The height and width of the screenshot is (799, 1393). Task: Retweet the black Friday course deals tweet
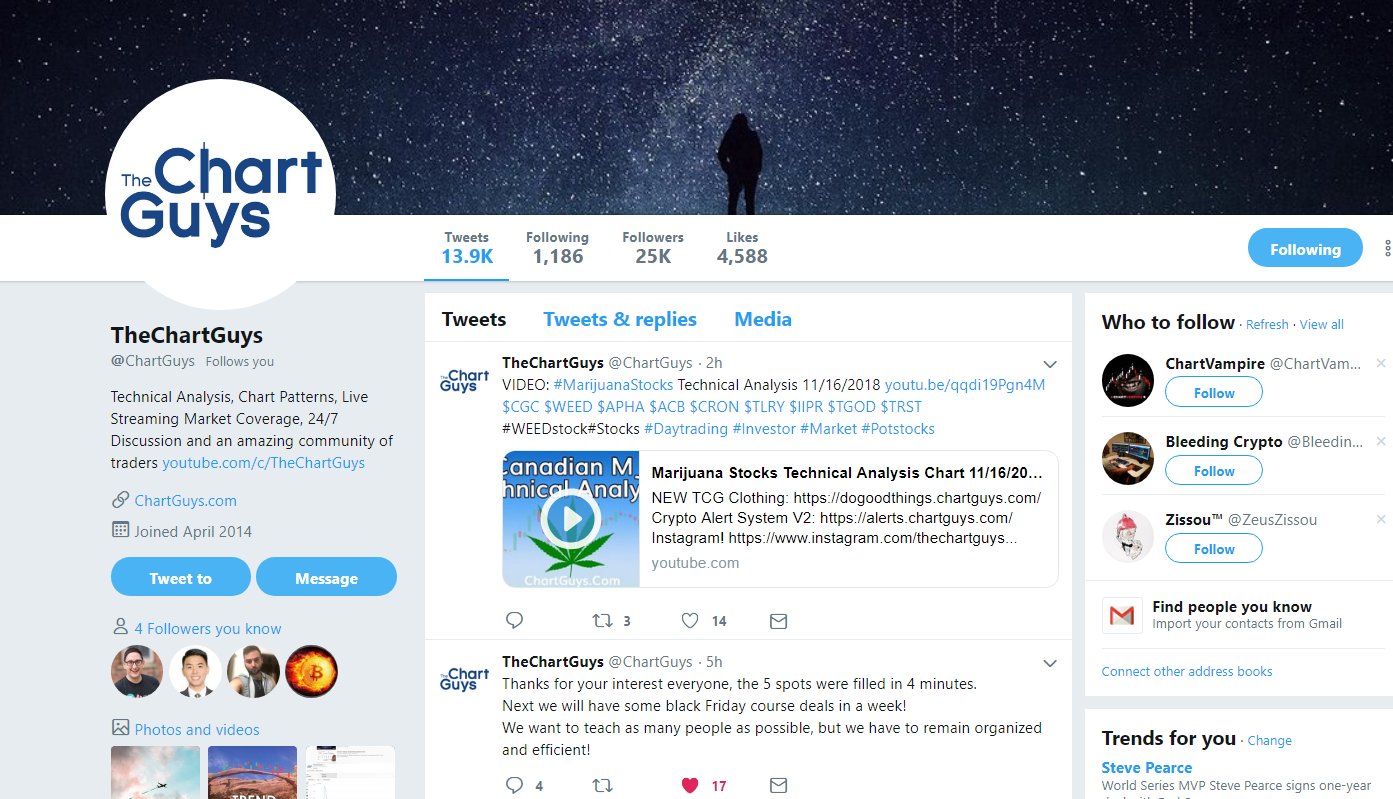(x=603, y=785)
